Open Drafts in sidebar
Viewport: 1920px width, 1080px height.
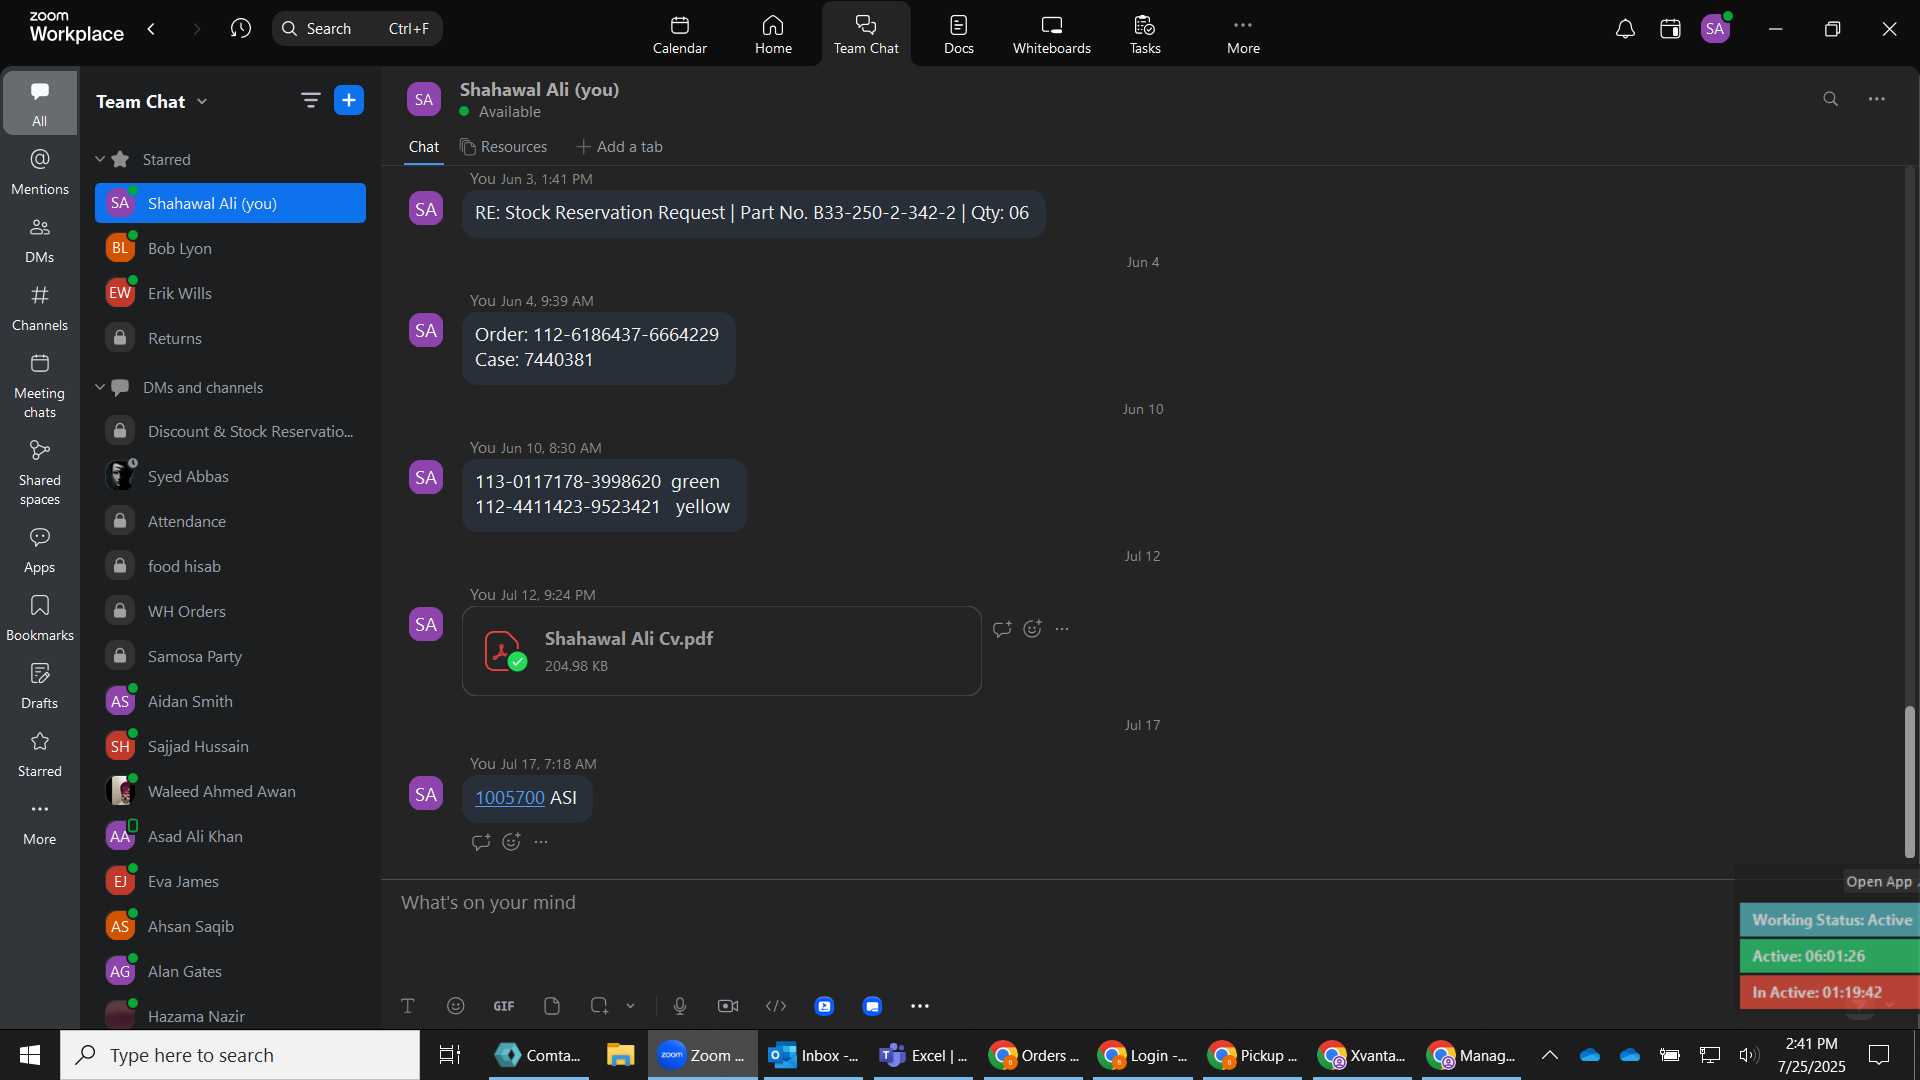point(40,686)
